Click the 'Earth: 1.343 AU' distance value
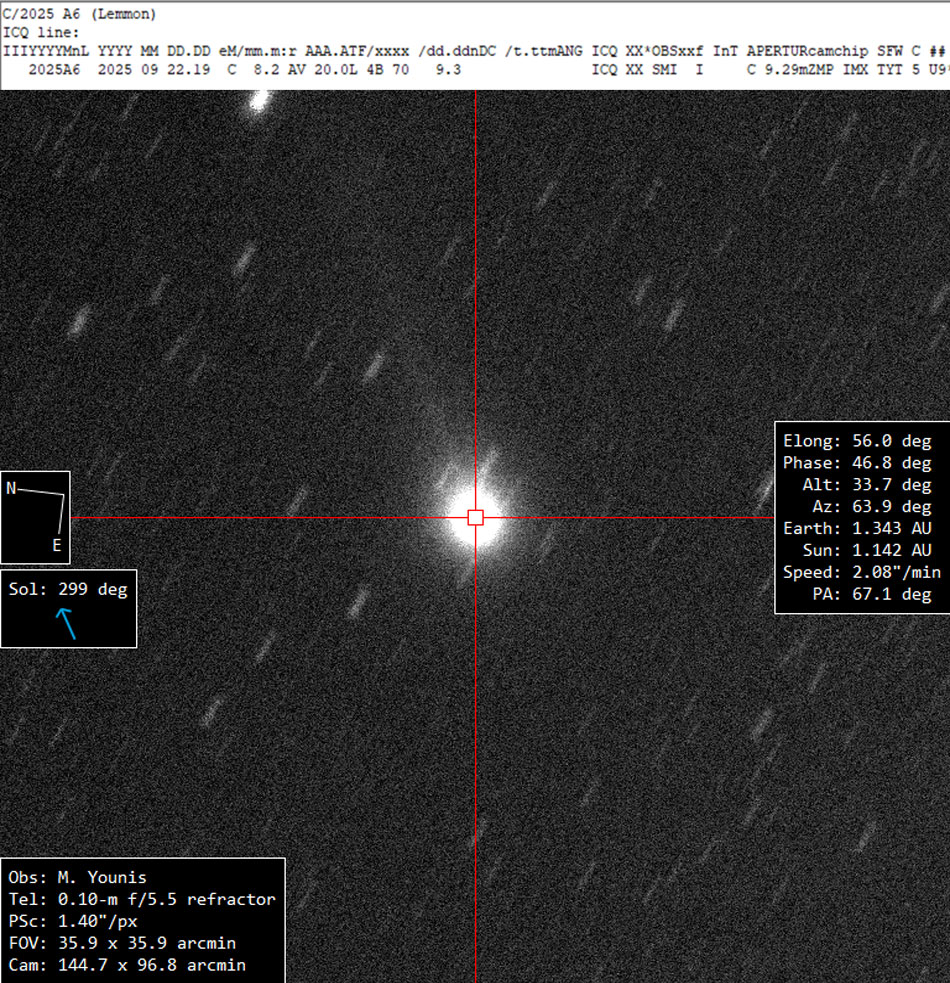Image resolution: width=950 pixels, height=983 pixels. coord(857,529)
